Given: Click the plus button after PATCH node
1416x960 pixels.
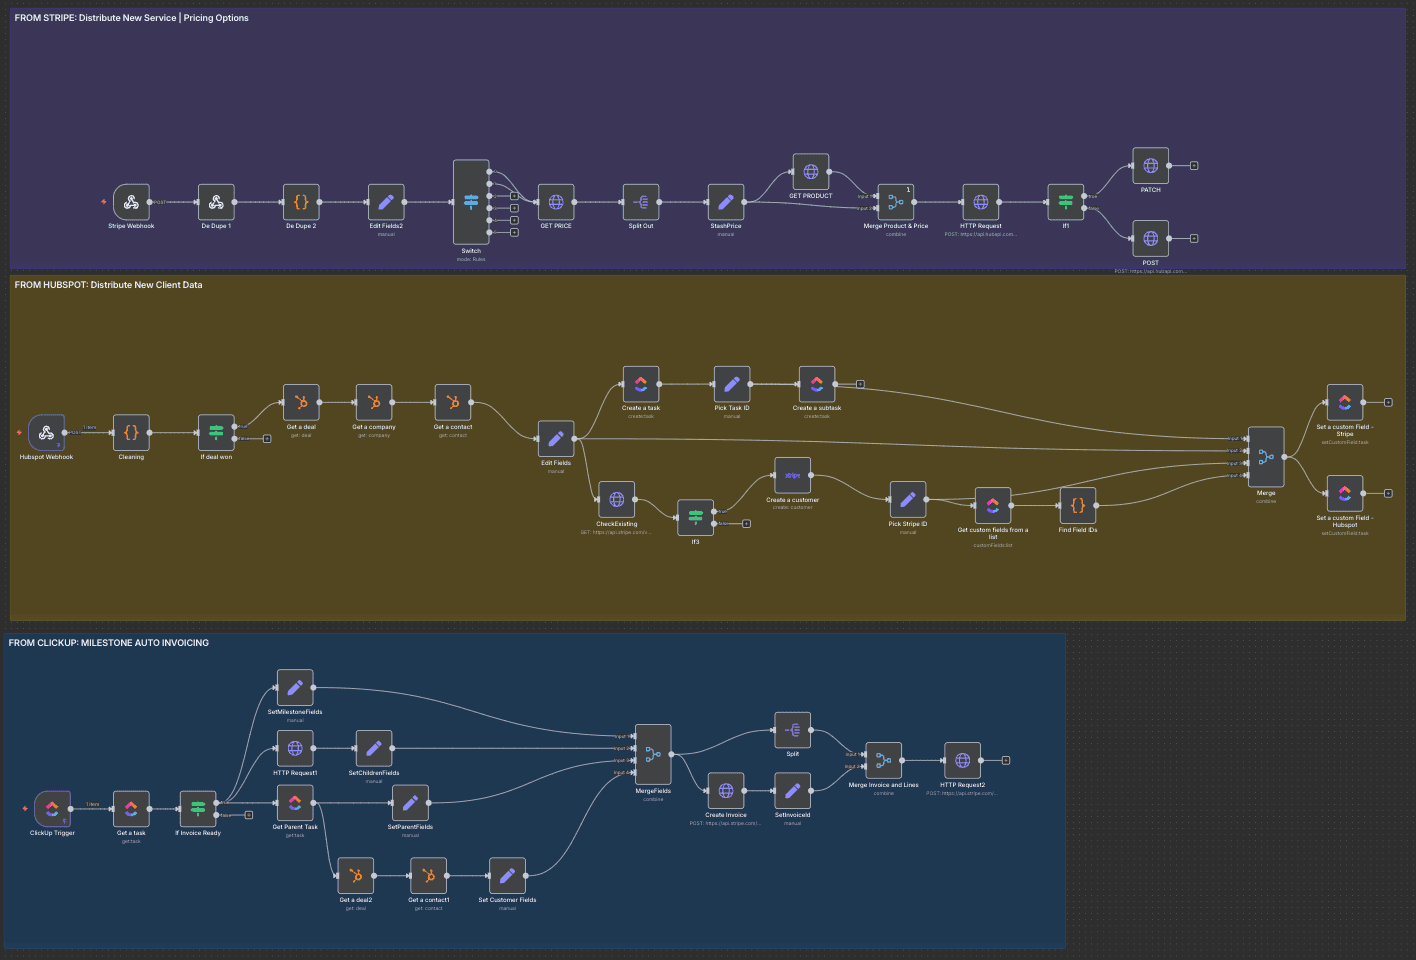Looking at the screenshot, I should 1194,166.
